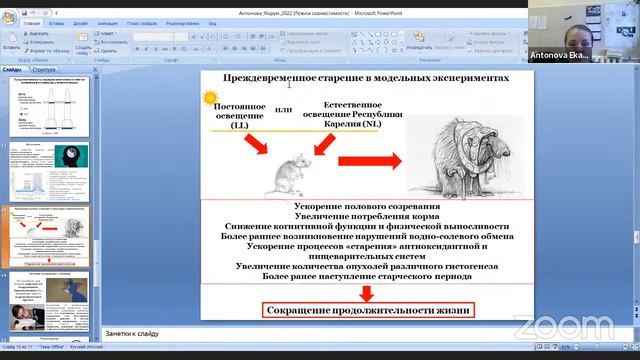
Task: Justify paragraph text
Action: point(253,49)
